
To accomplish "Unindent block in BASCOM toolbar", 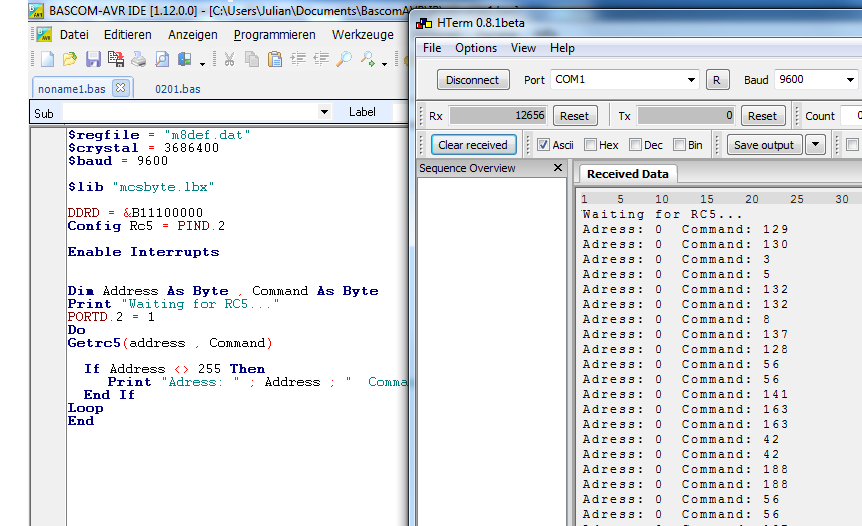I will point(321,59).
